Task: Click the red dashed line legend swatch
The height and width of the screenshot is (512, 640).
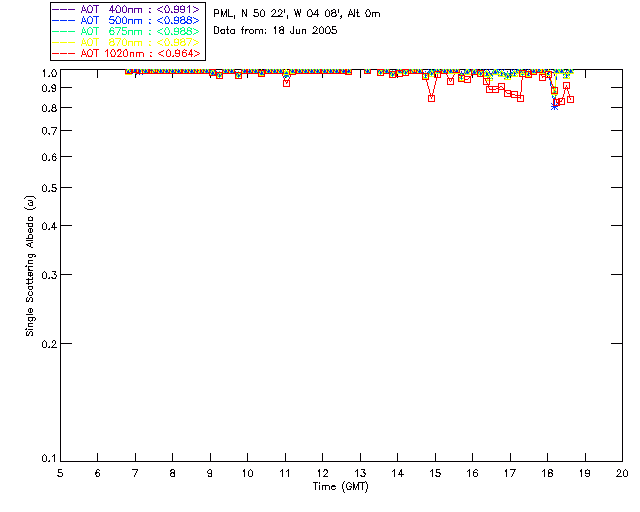Action: pyautogui.click(x=64, y=53)
